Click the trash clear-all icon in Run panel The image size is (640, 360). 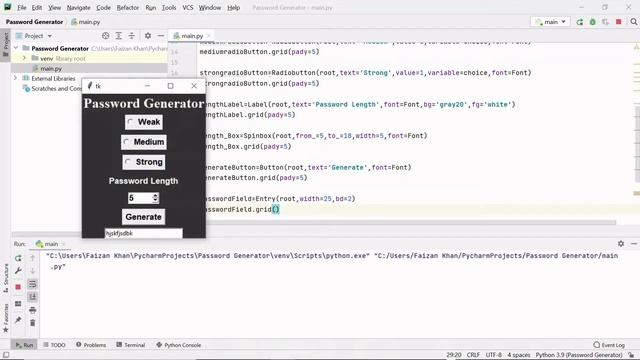33,323
